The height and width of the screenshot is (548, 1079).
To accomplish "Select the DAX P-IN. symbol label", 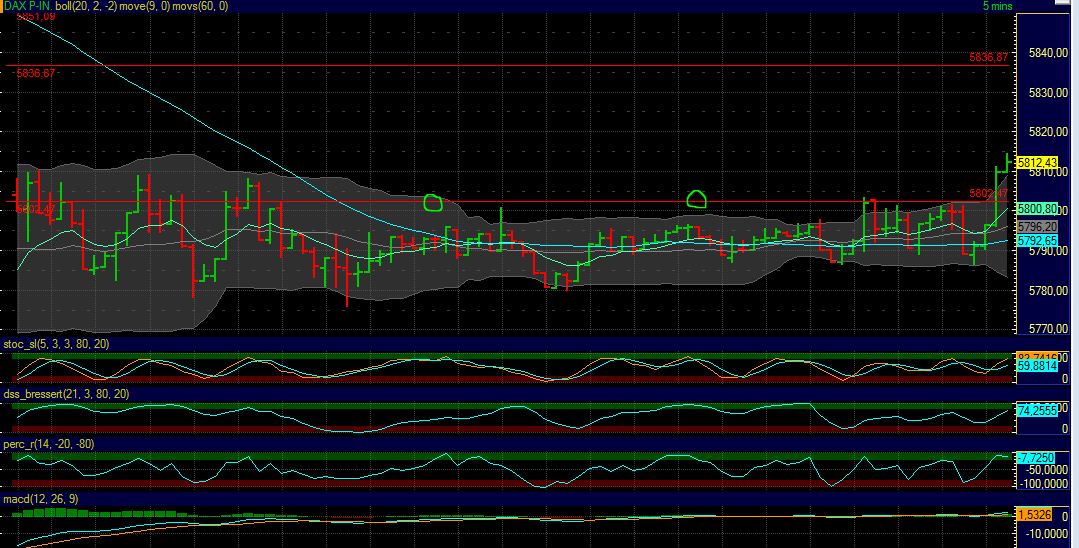I will coord(27,6).
